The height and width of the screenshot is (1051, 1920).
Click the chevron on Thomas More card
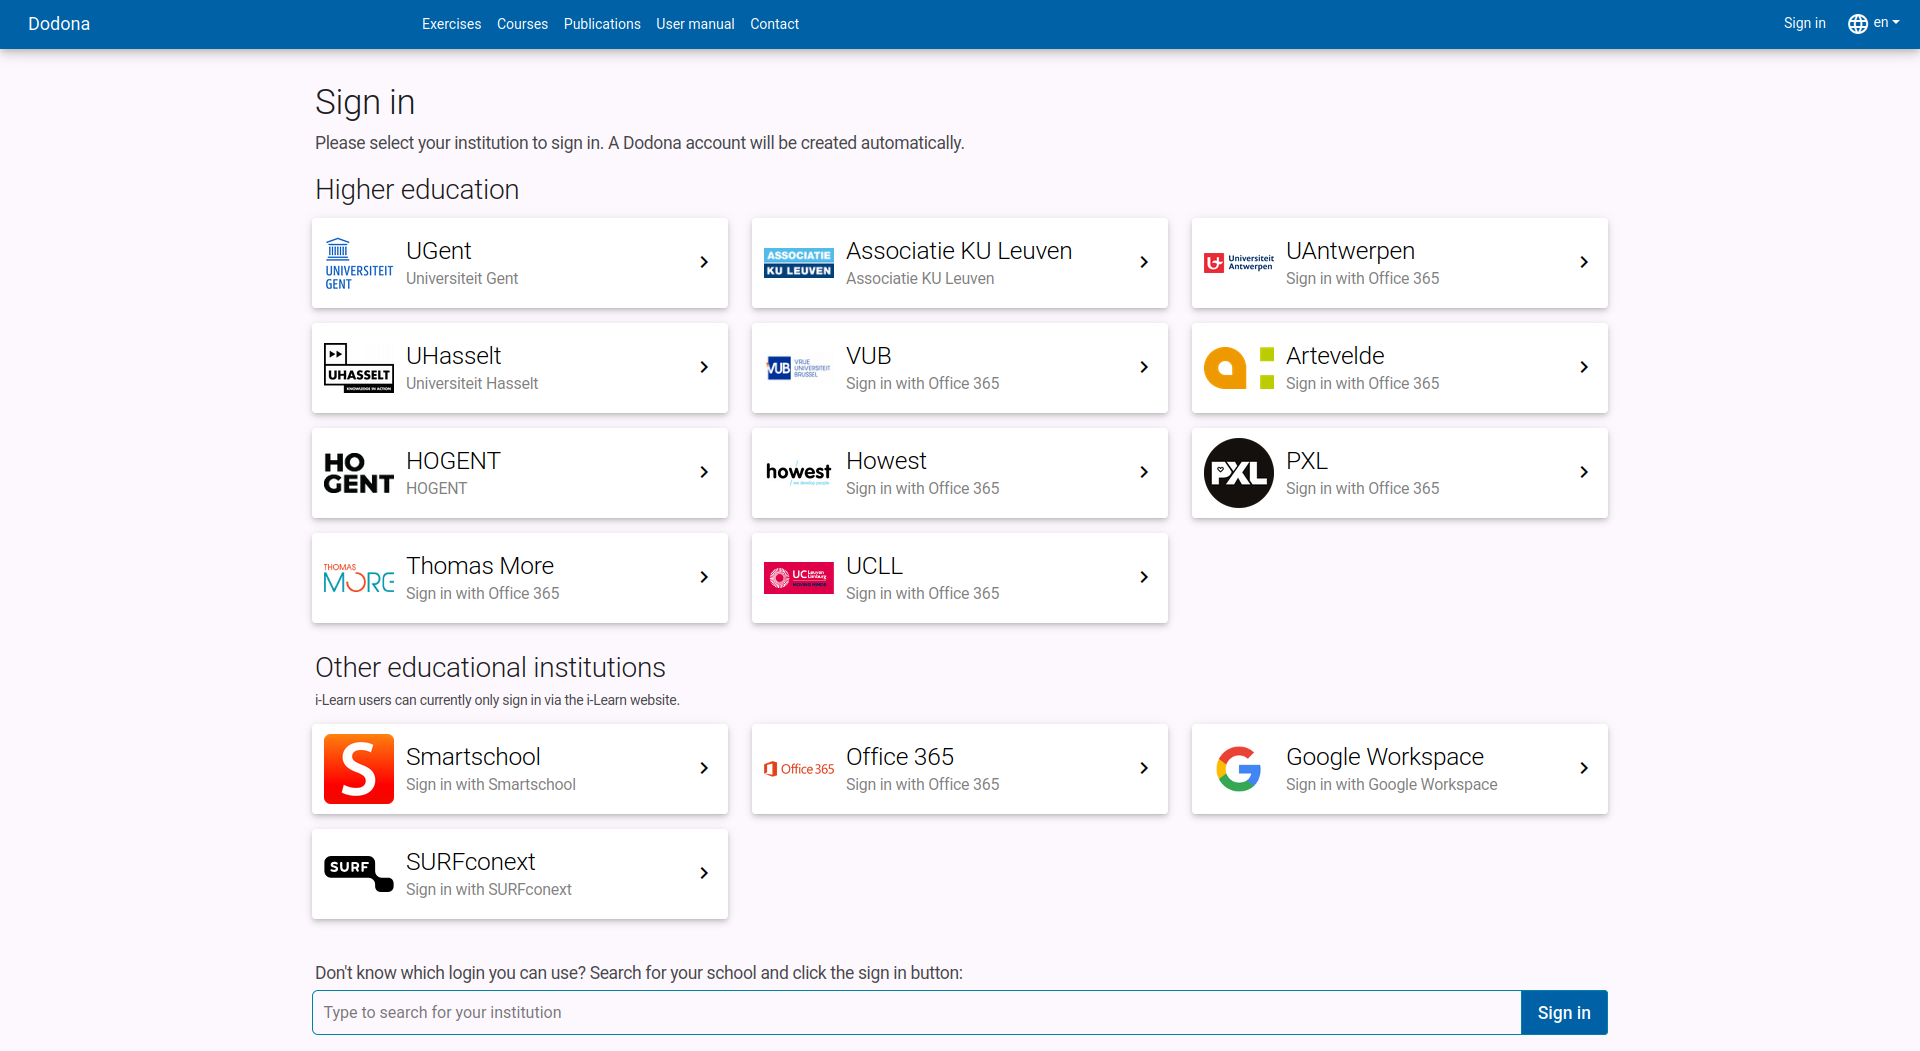point(704,577)
